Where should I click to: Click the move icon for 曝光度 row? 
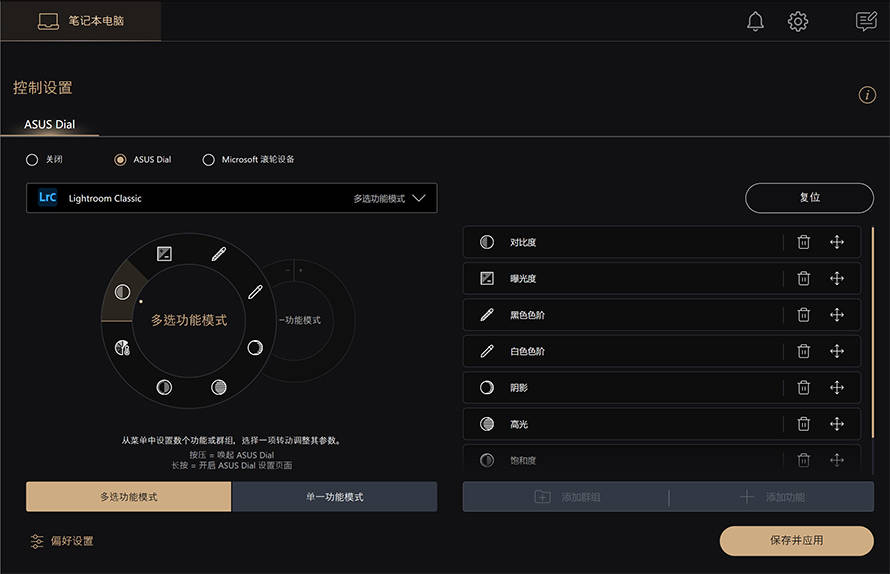pyautogui.click(x=837, y=279)
